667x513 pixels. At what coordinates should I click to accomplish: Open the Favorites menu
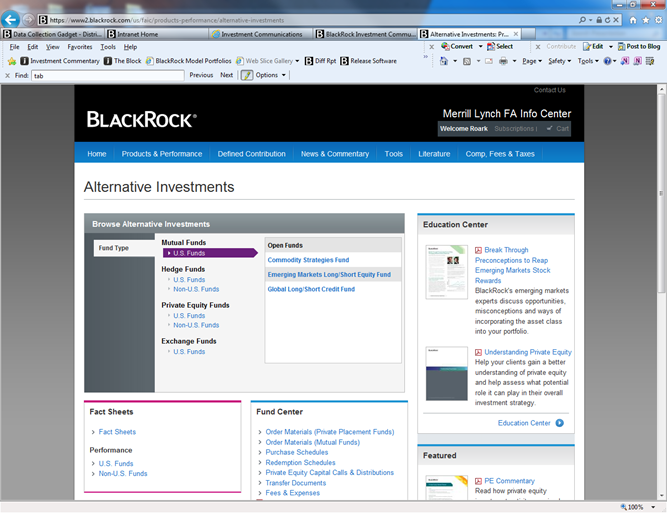coord(80,47)
